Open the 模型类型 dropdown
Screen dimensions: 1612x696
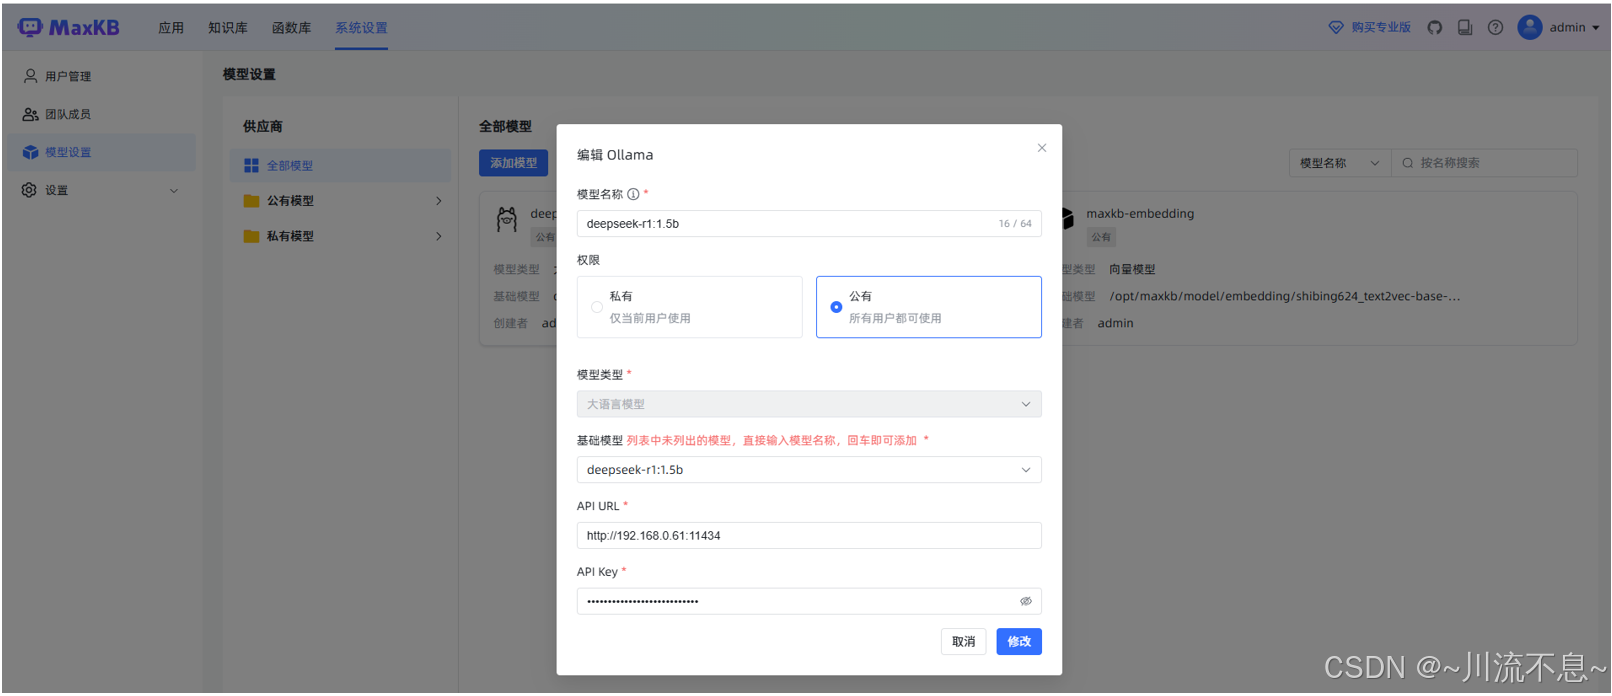pos(809,404)
